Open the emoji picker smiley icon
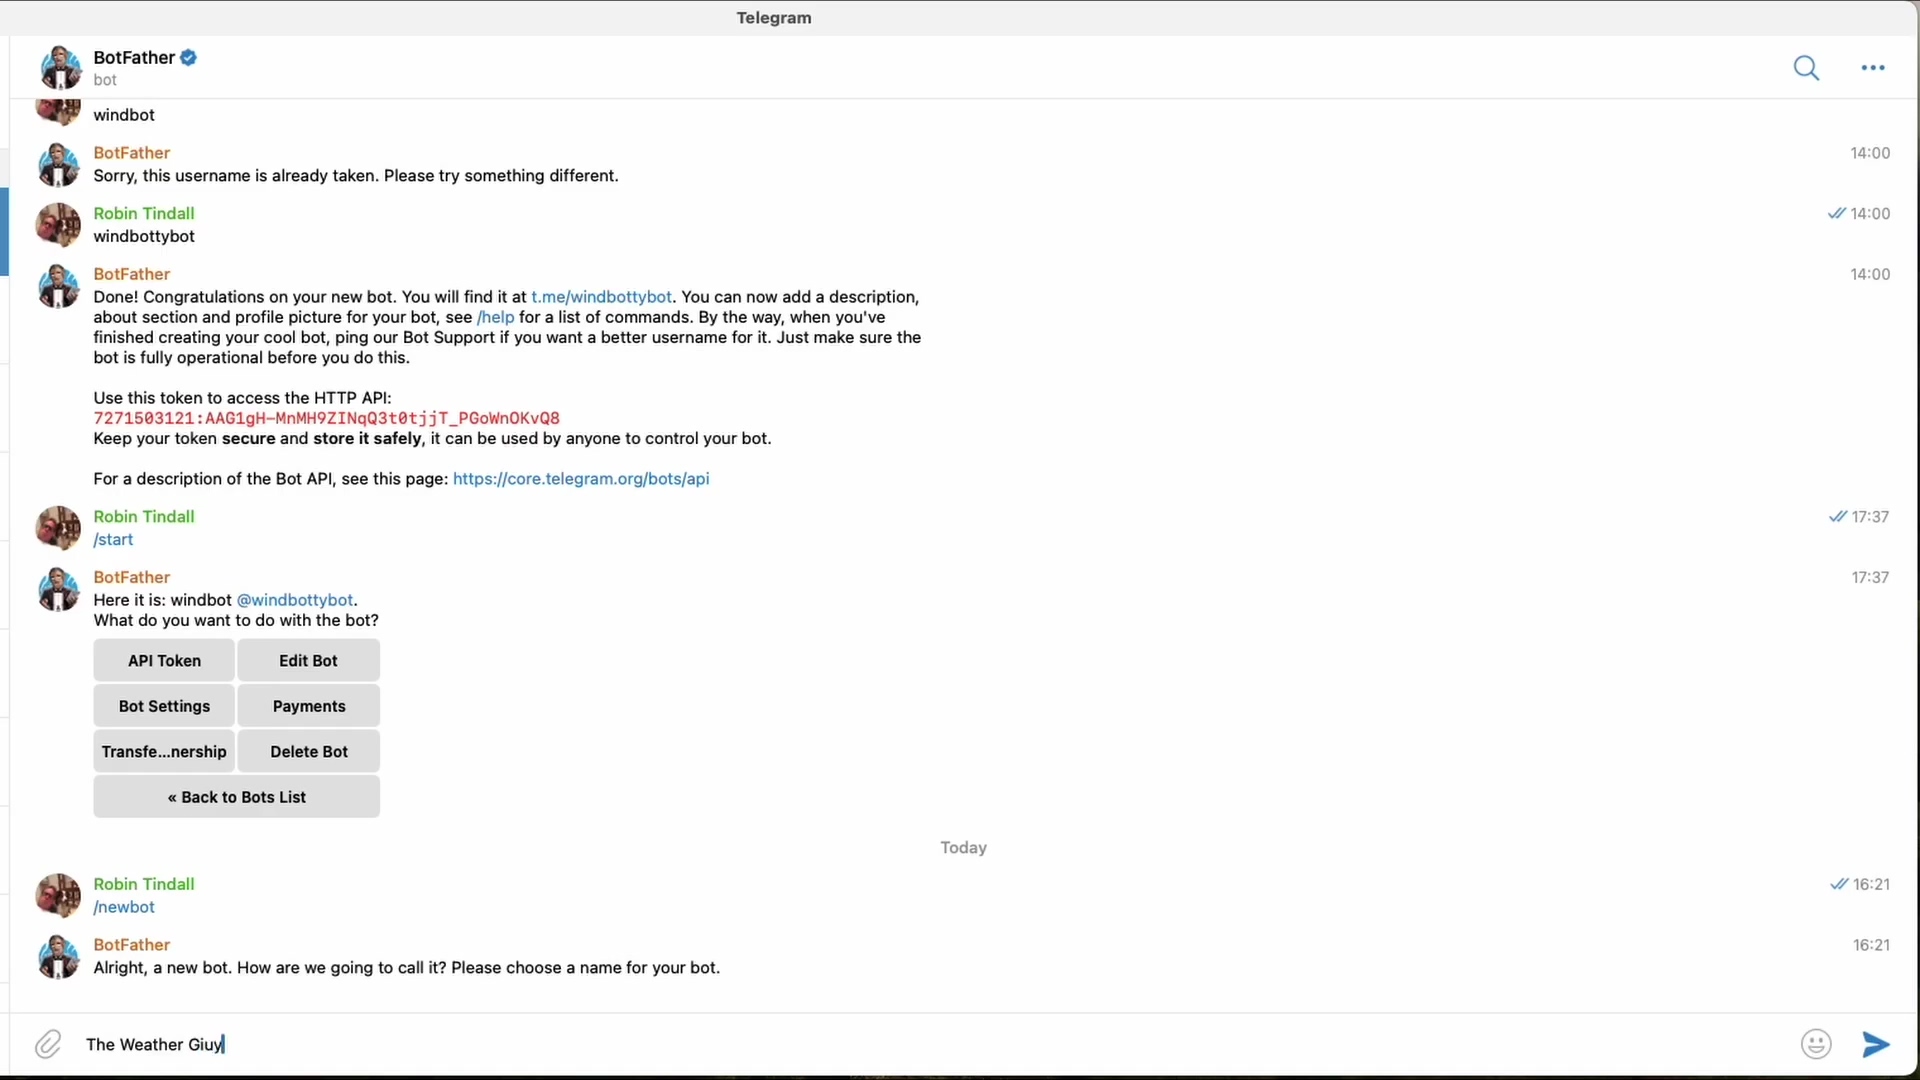1920x1080 pixels. coord(1815,1044)
